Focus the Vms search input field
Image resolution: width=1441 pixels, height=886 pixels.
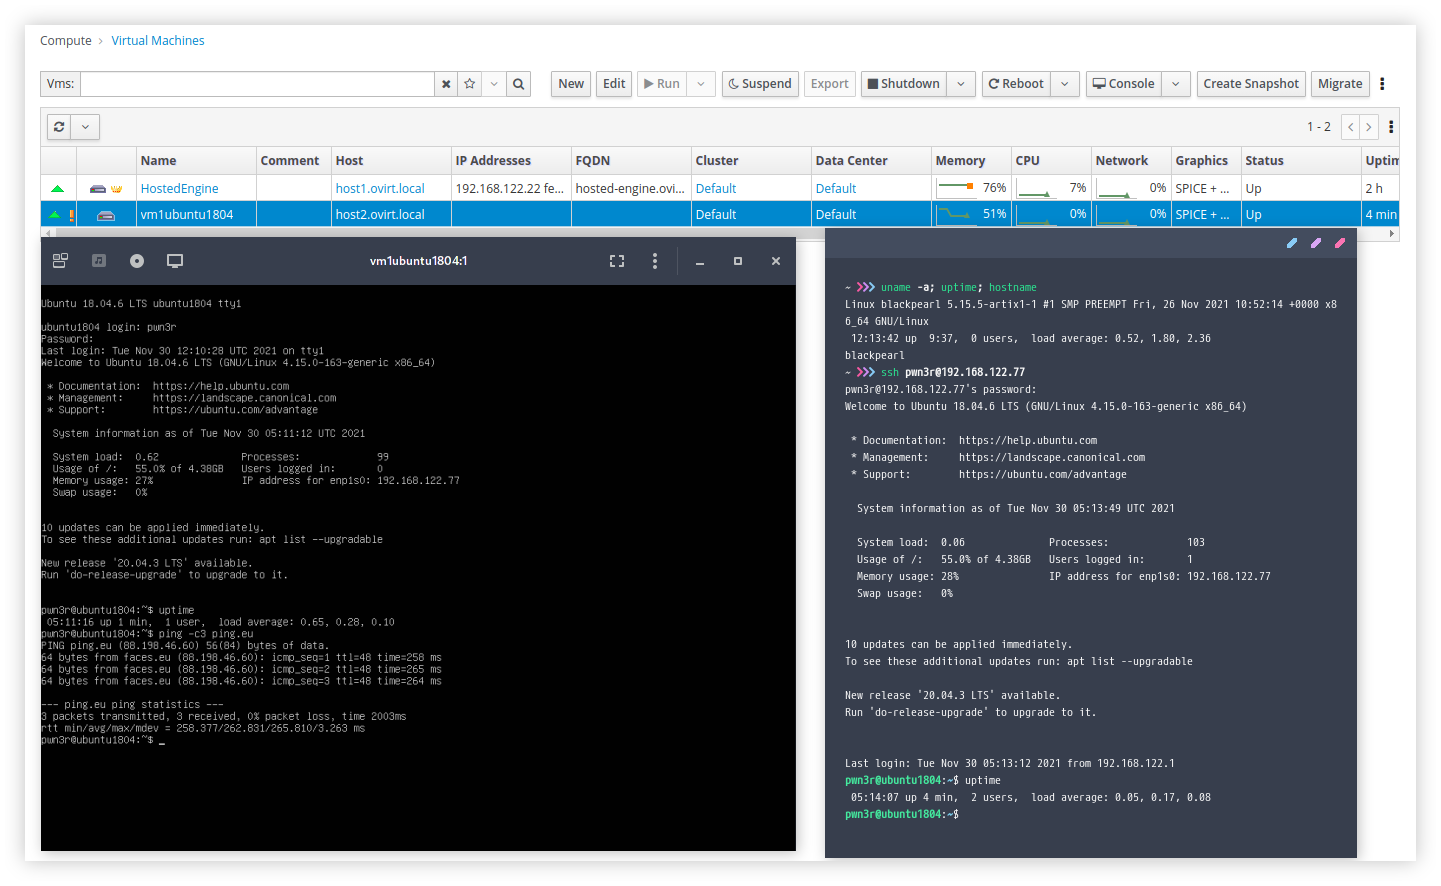(257, 84)
